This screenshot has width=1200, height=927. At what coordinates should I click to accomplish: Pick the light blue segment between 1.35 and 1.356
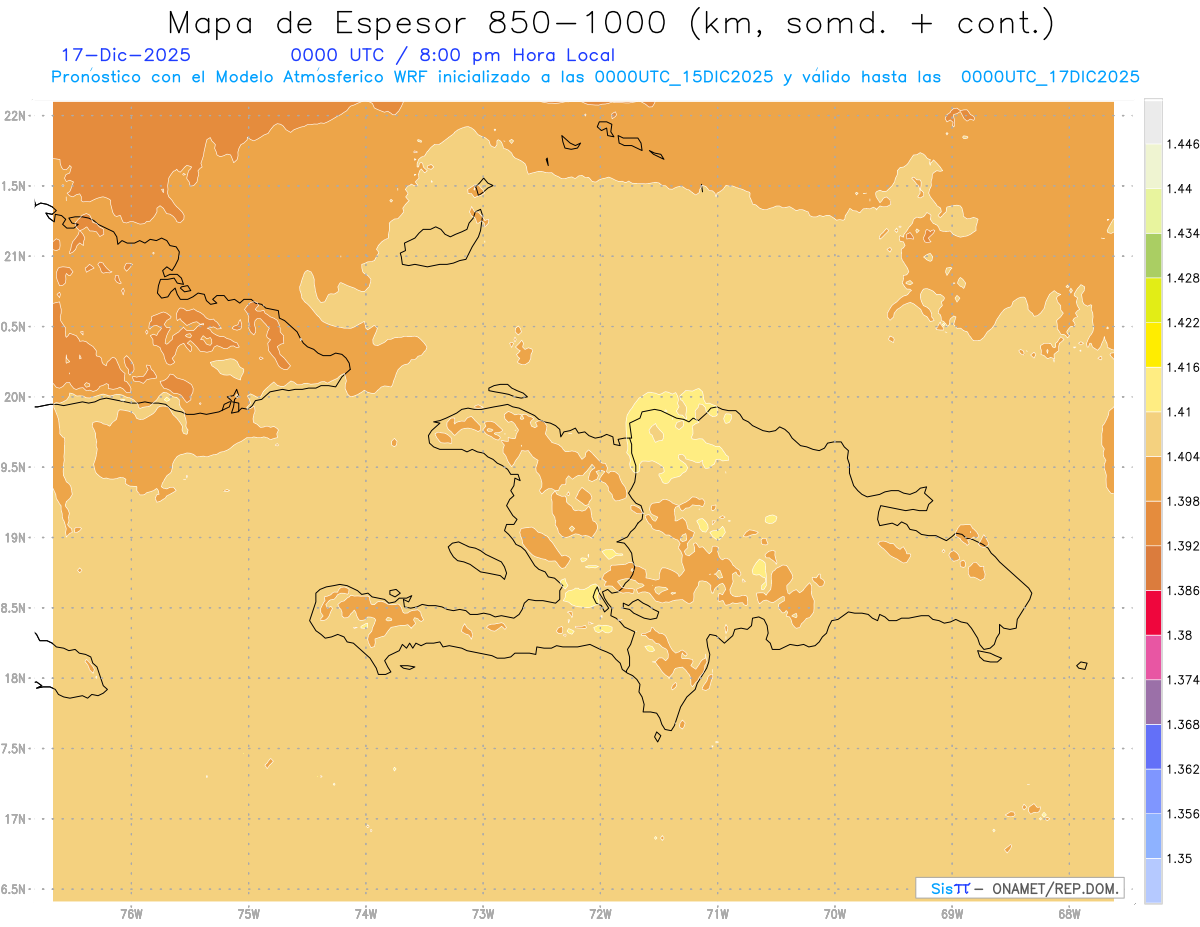click(x=1153, y=836)
